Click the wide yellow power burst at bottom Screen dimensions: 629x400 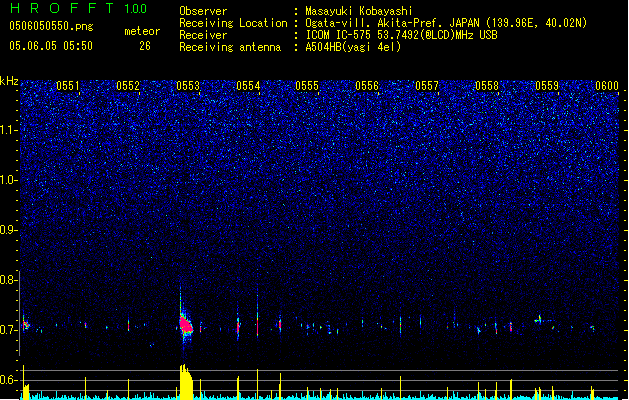(185, 382)
